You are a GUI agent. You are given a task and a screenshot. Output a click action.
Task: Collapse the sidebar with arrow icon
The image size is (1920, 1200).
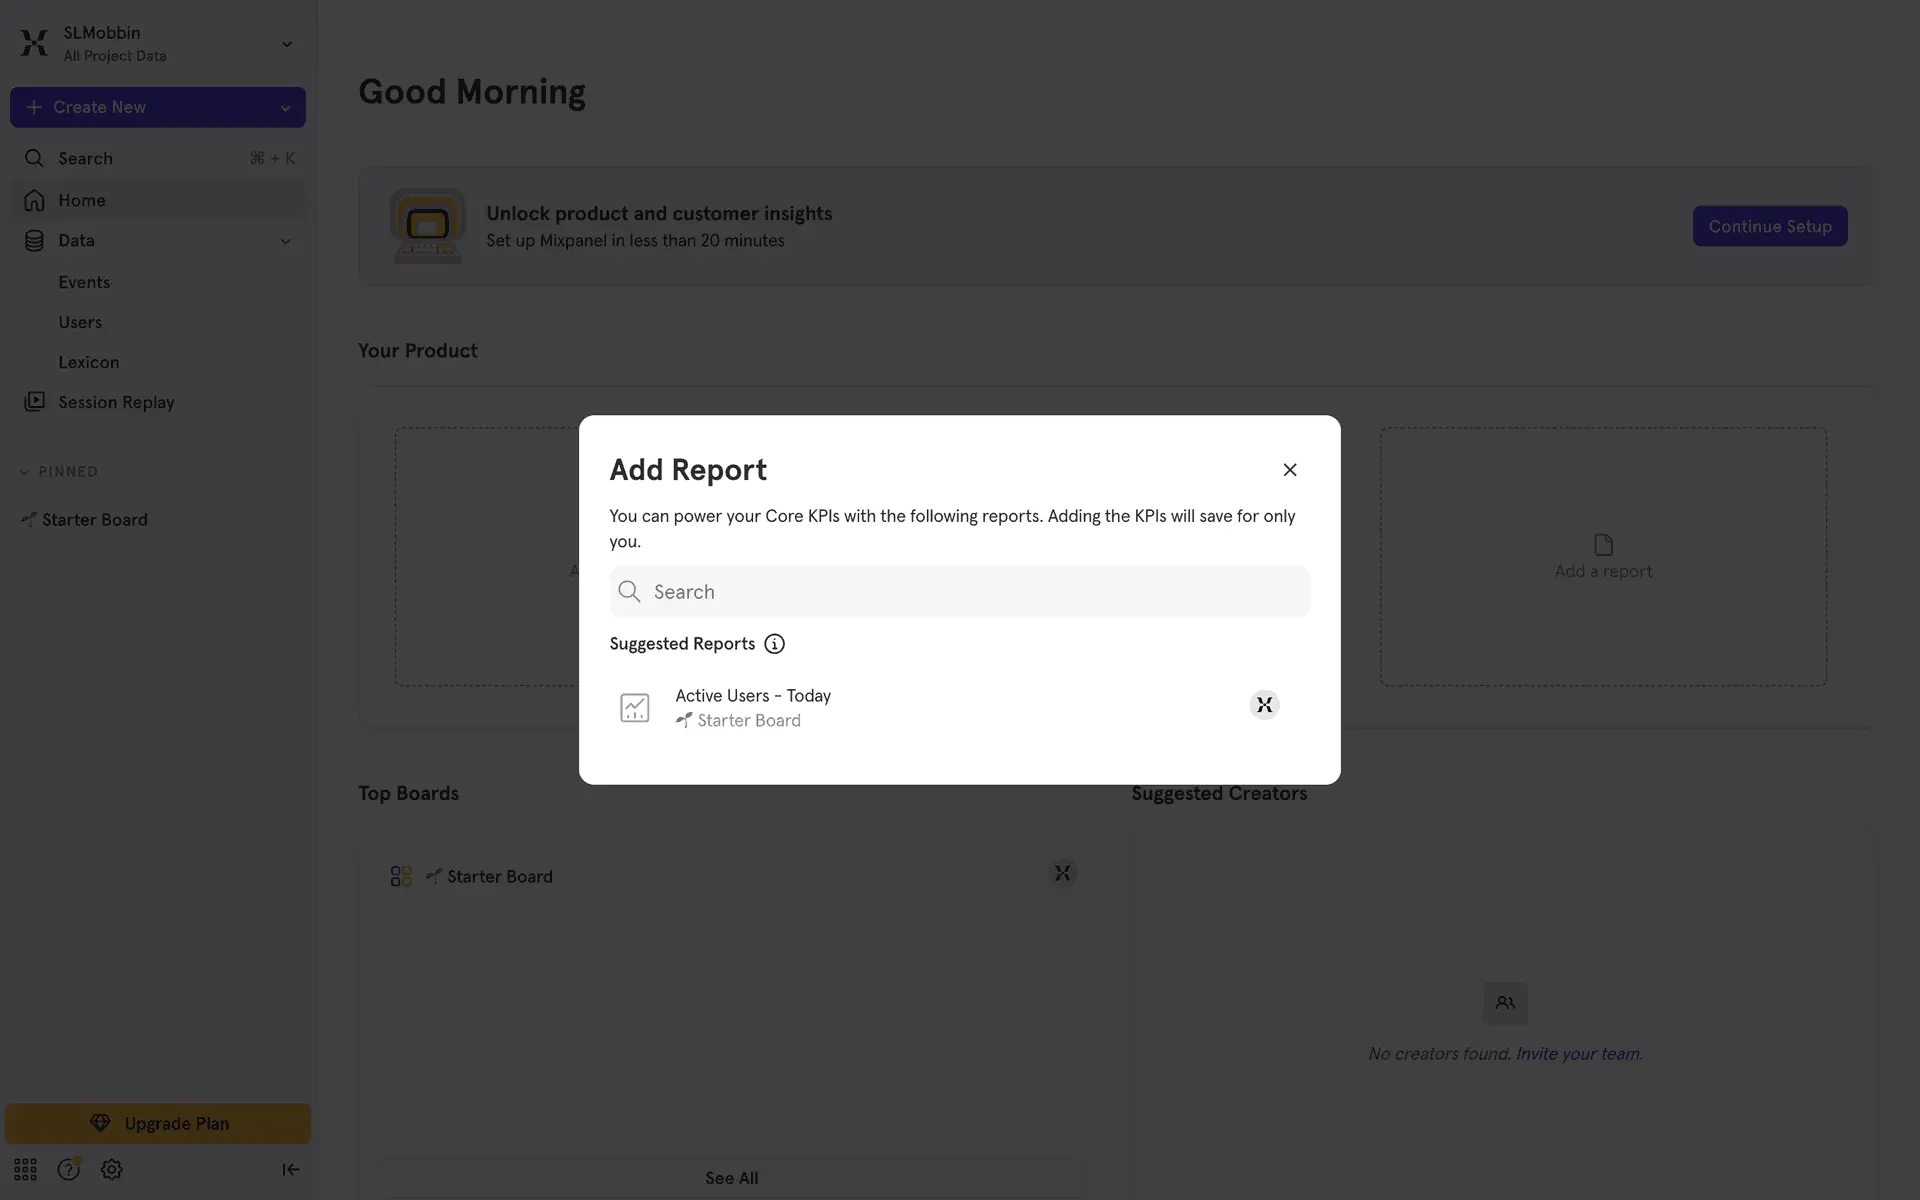pyautogui.click(x=290, y=1169)
